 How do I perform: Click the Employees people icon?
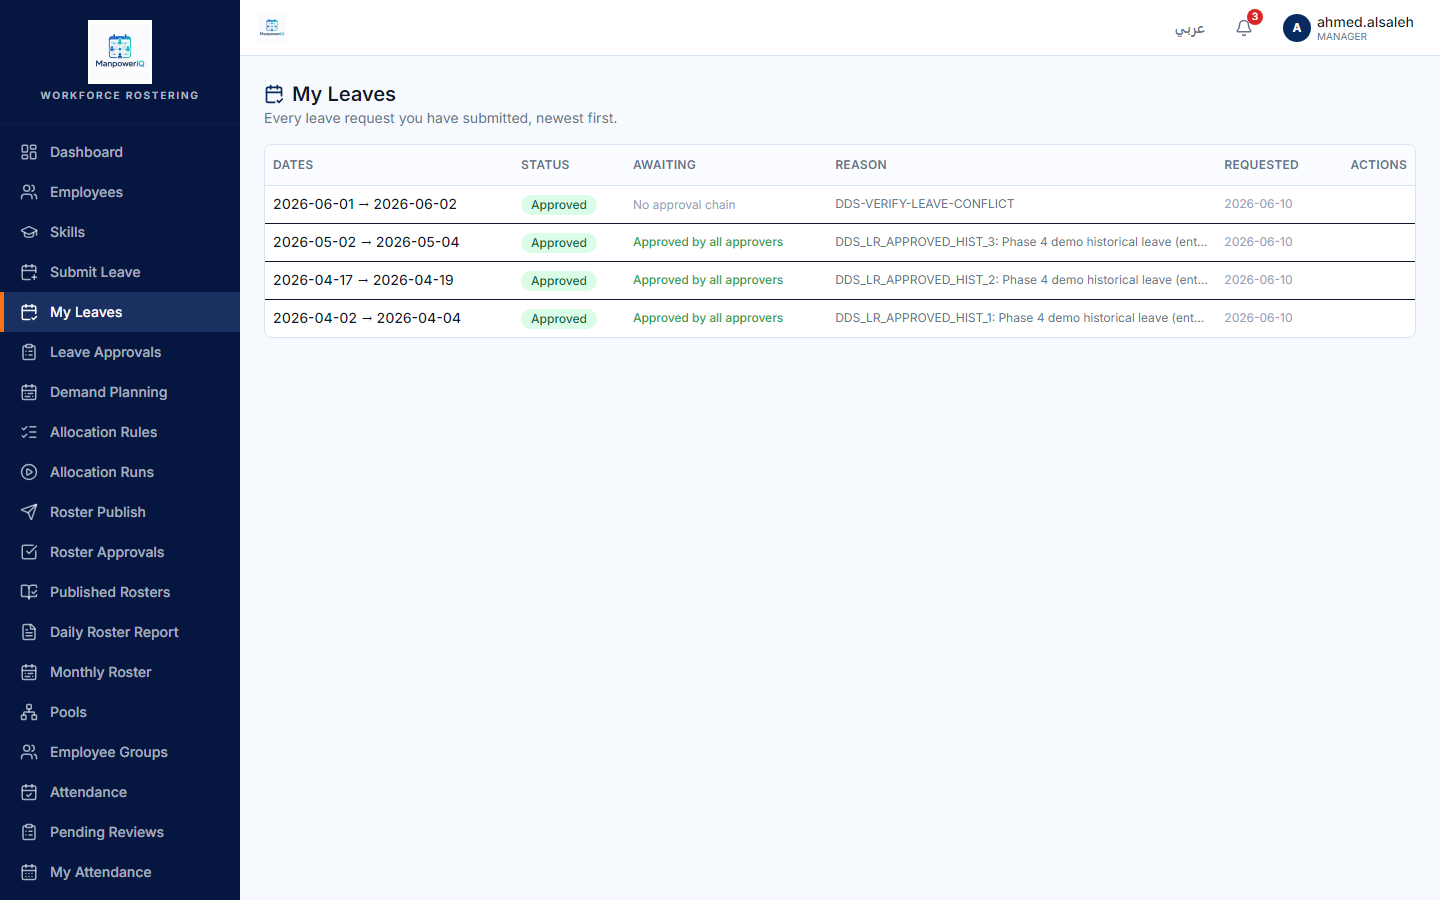coord(29,192)
